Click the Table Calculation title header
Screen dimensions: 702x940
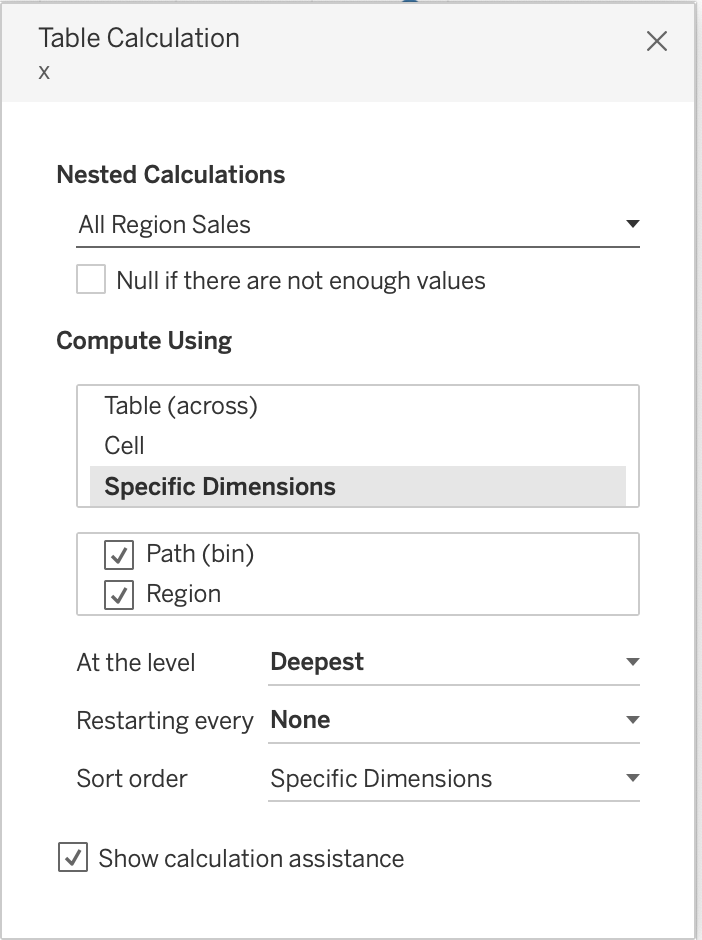click(x=139, y=39)
